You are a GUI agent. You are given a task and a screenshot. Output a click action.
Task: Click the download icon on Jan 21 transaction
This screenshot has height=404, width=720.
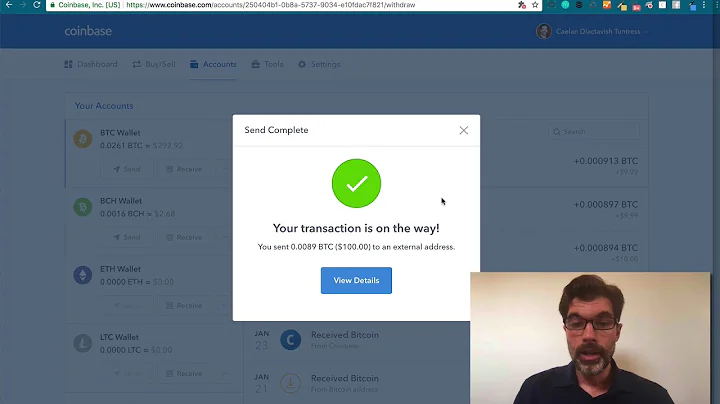[x=291, y=383]
